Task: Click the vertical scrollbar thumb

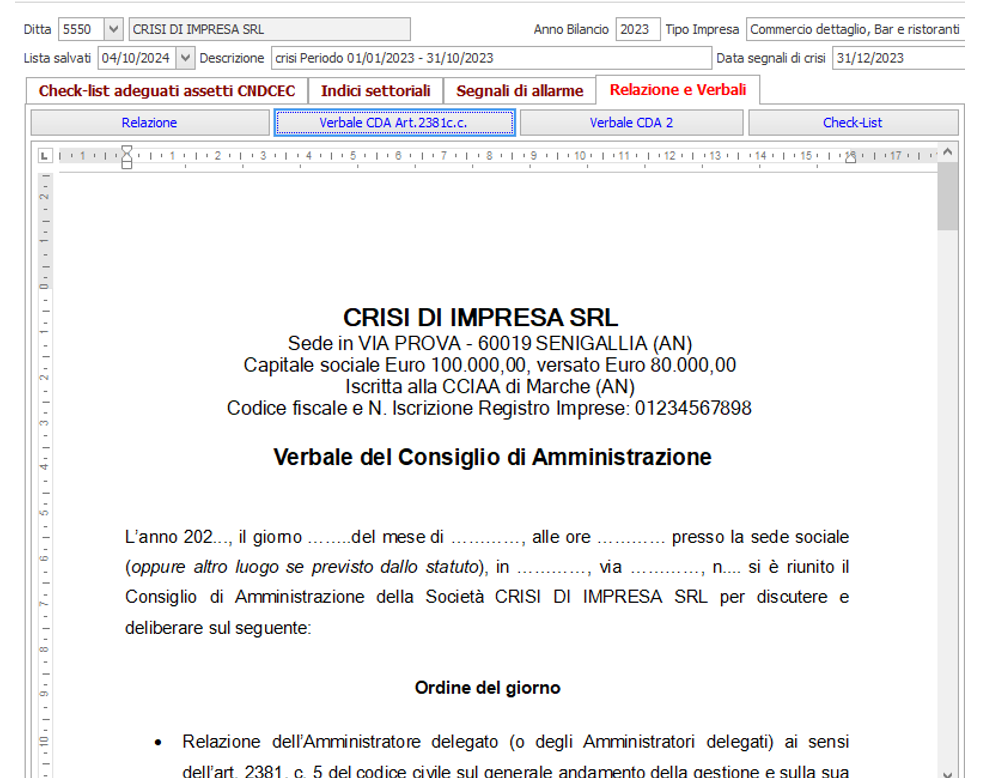Action: pos(947,196)
